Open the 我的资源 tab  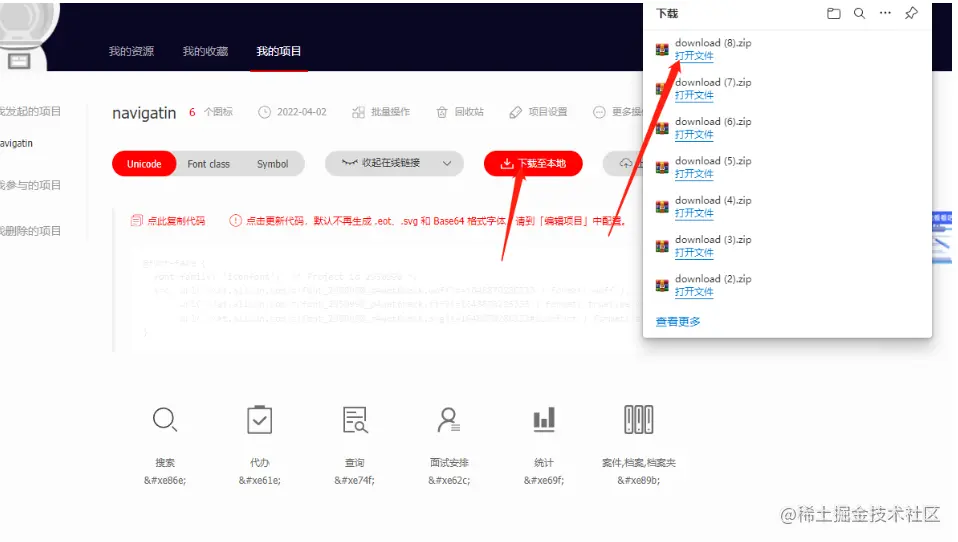click(131, 51)
